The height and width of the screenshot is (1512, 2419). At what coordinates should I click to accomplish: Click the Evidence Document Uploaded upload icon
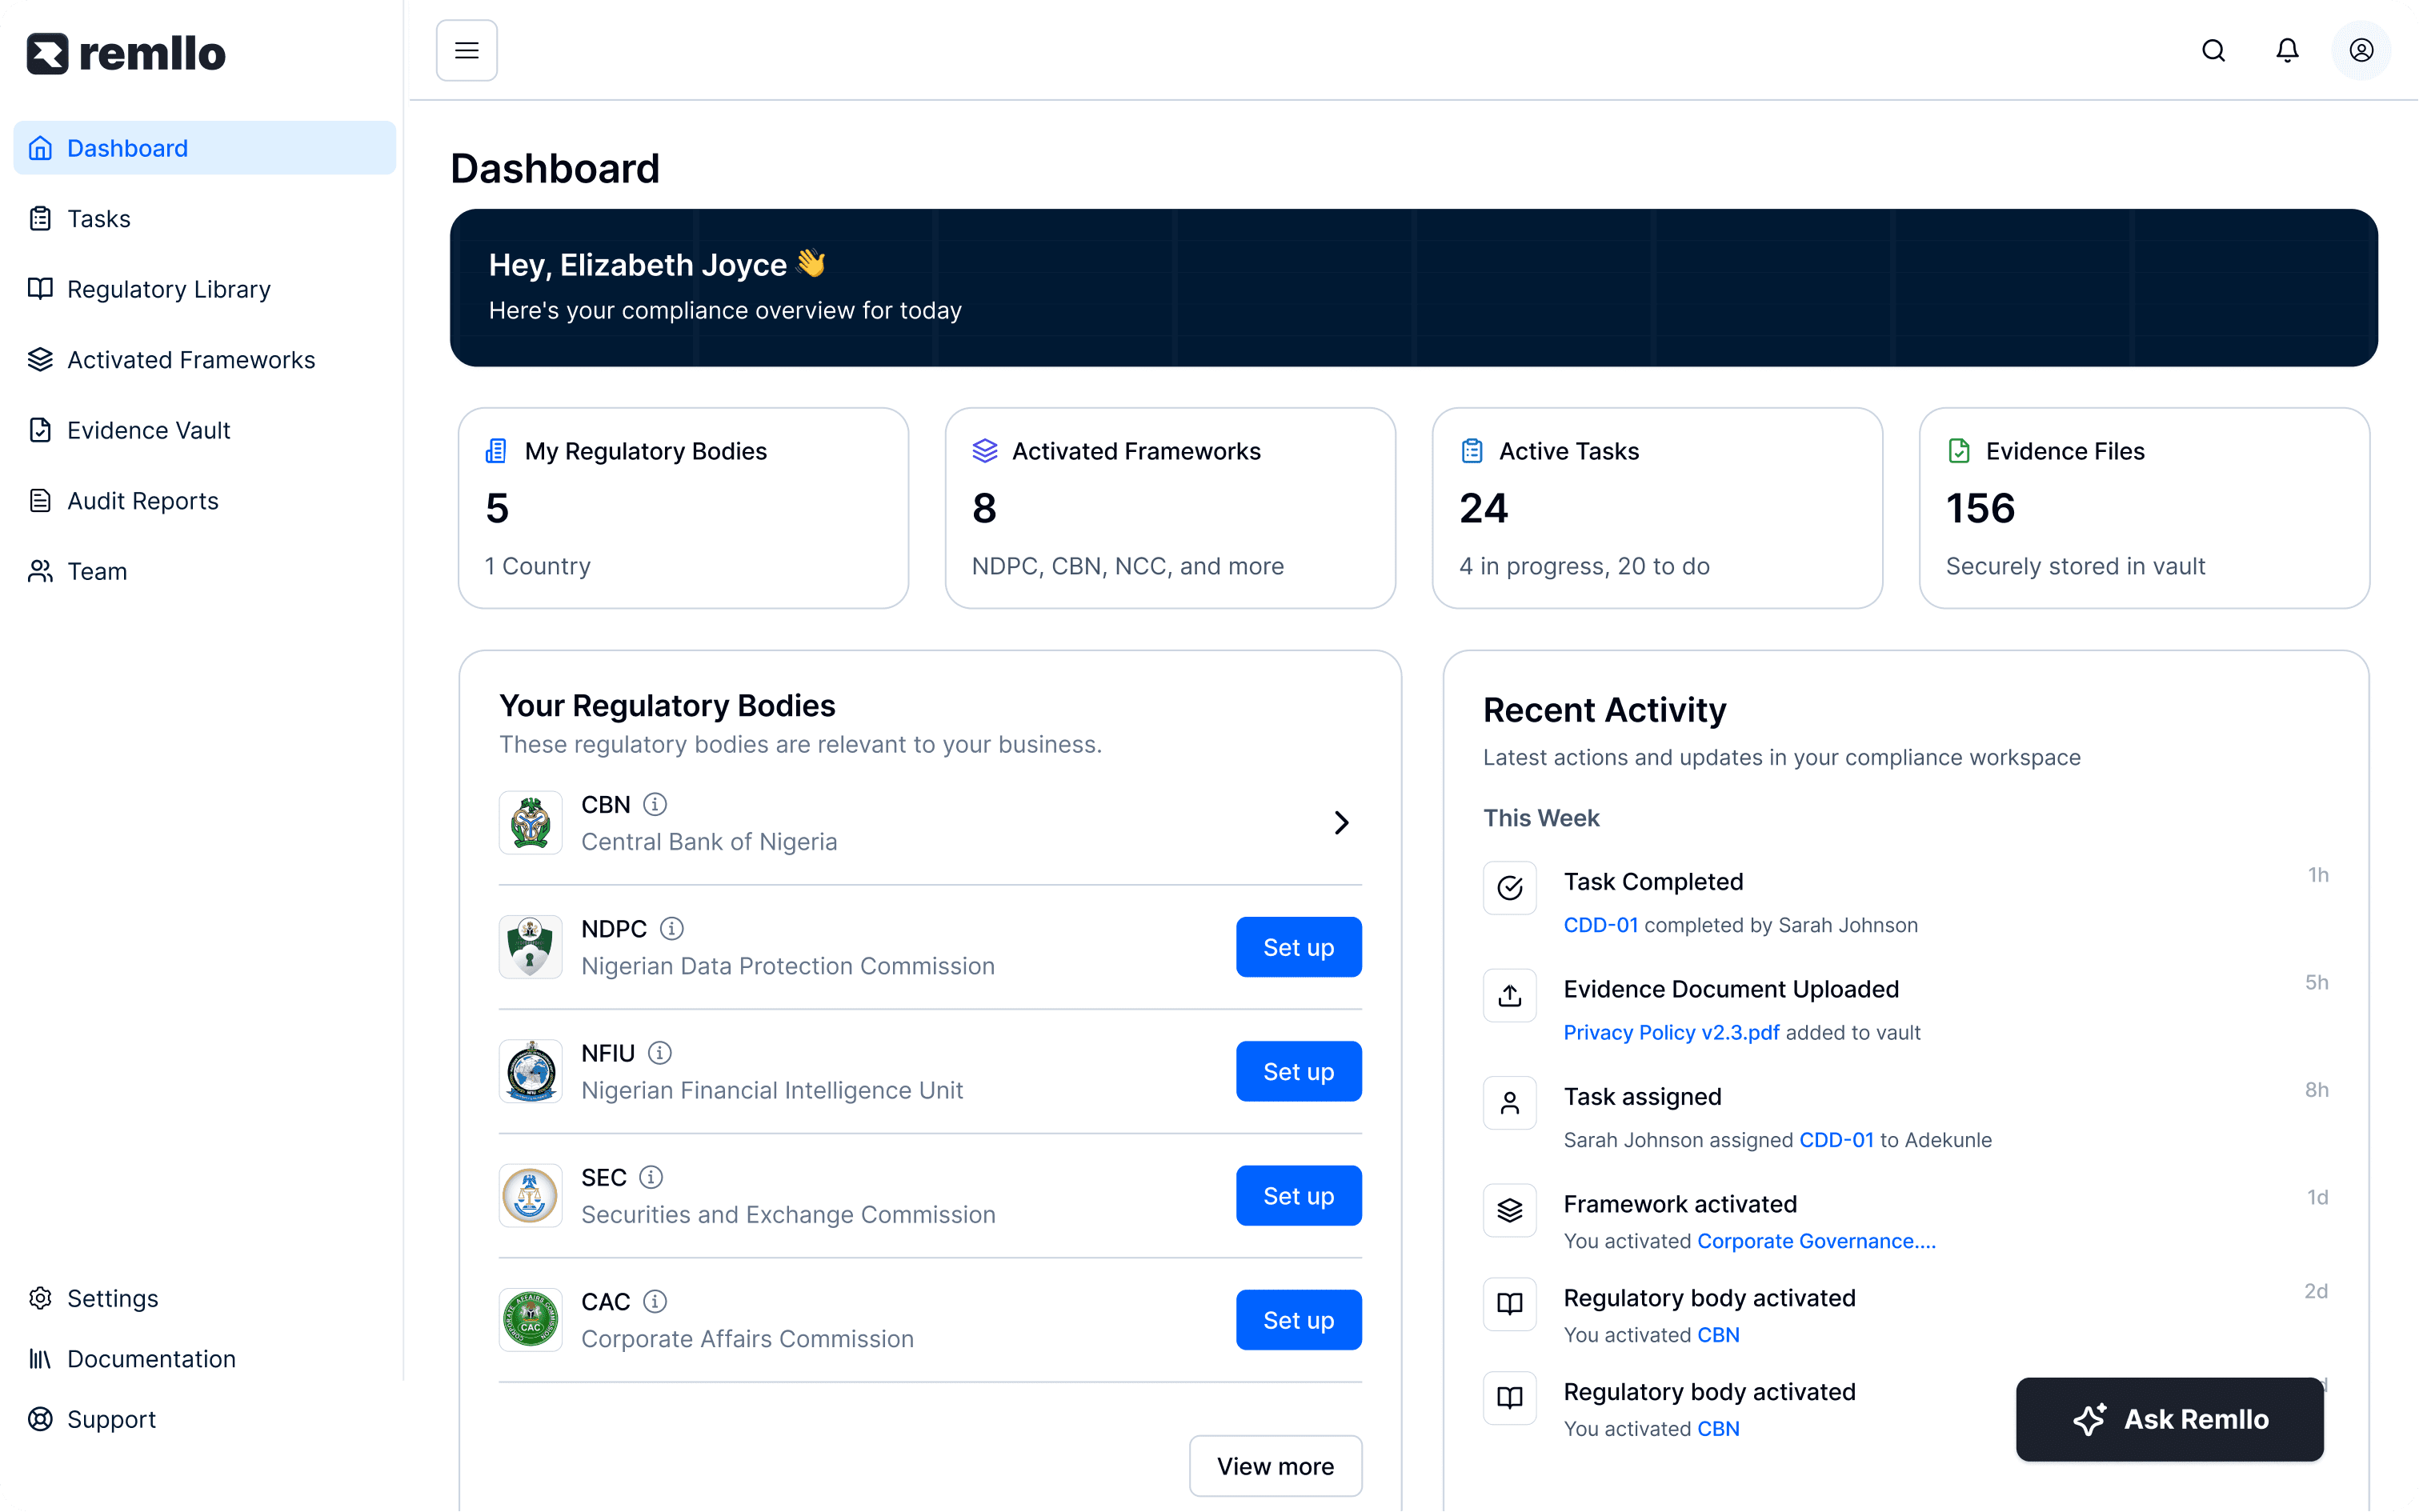(1509, 995)
